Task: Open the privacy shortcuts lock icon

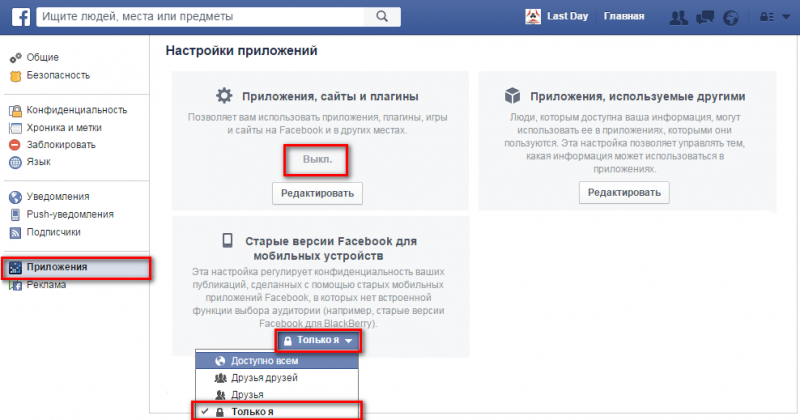Action: [x=767, y=17]
